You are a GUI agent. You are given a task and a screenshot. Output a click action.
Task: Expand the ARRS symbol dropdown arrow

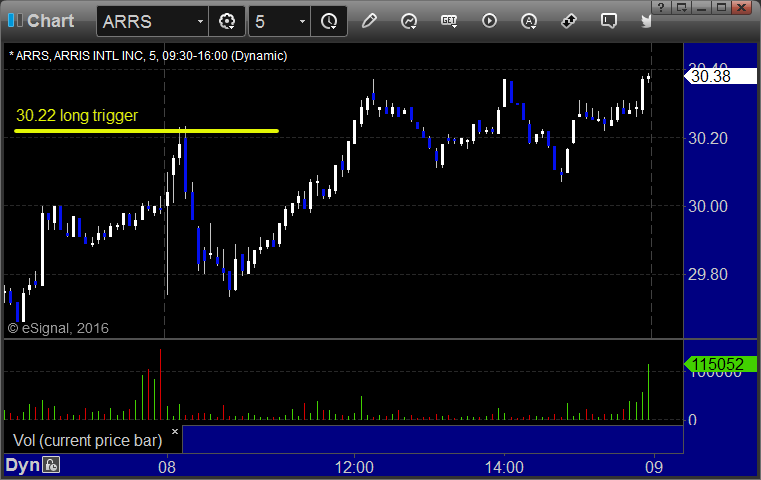pos(200,21)
